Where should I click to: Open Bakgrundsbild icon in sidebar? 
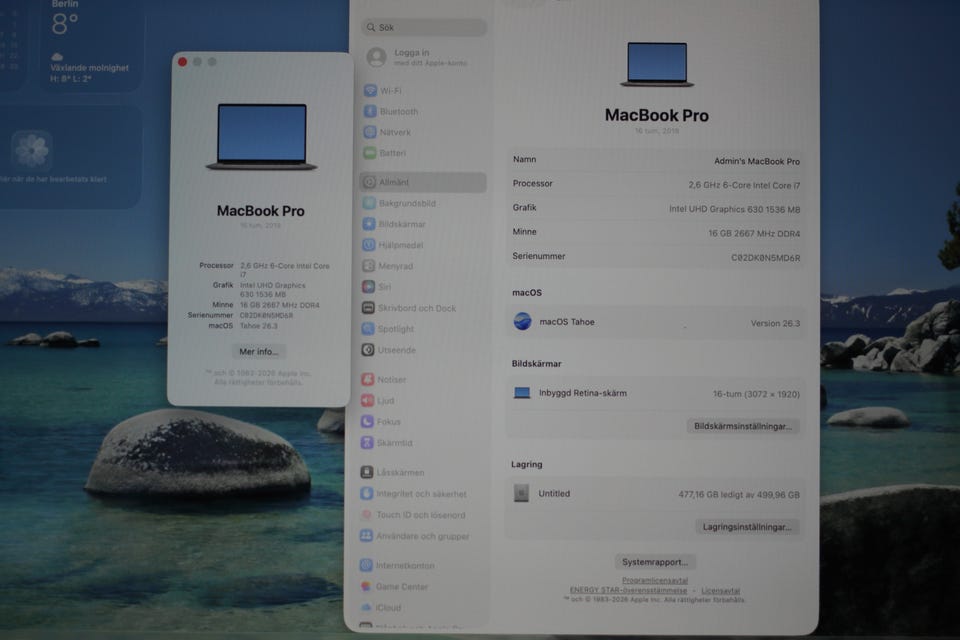369,203
